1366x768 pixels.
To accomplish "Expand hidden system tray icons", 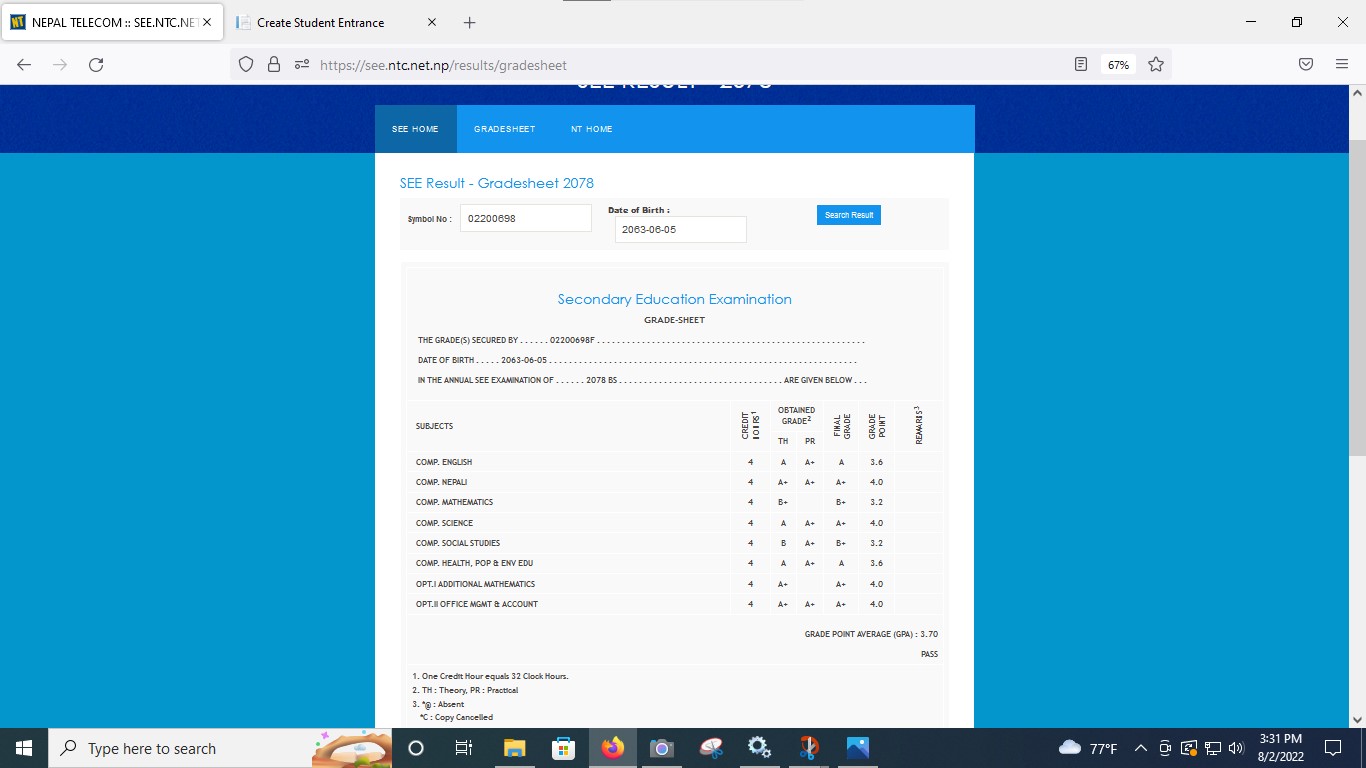I will coord(1140,748).
